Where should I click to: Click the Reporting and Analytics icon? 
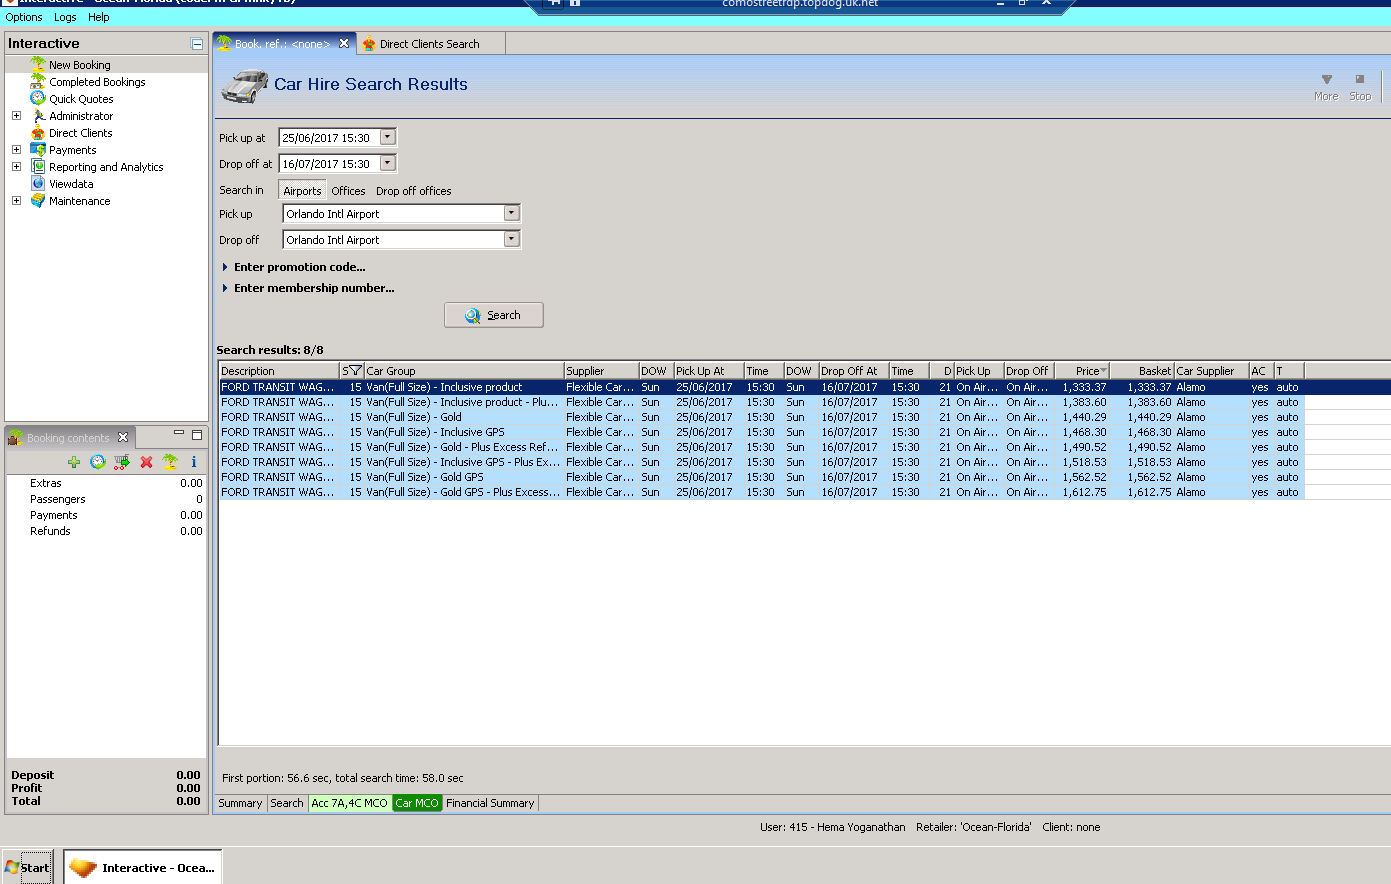(x=38, y=166)
